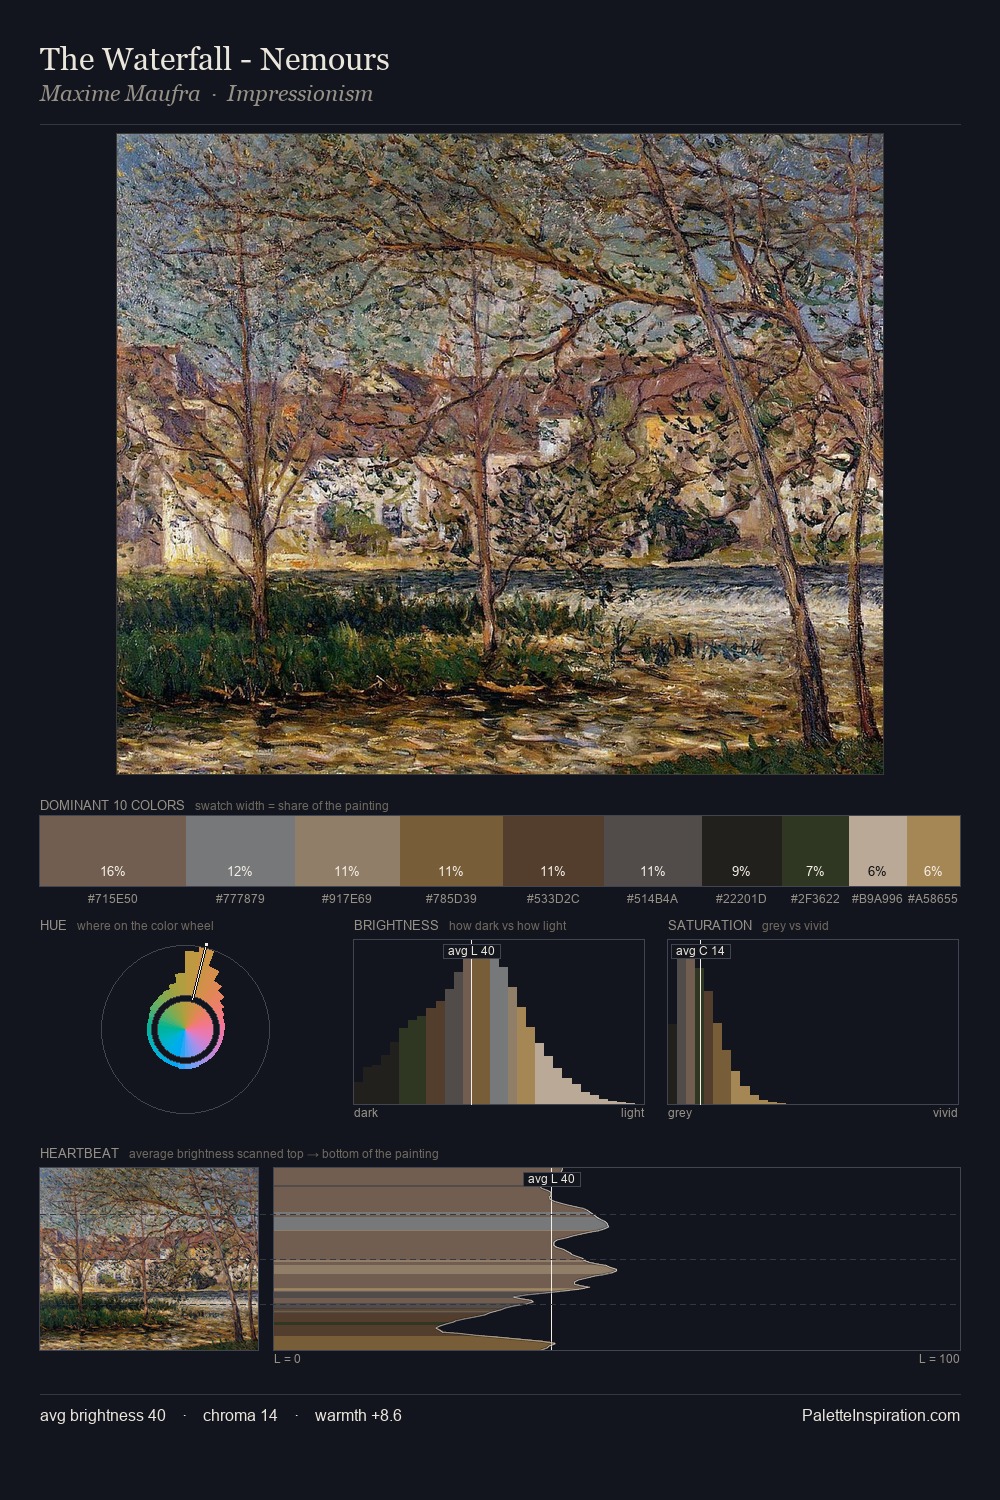Click the 'vivid' axis label
The width and height of the screenshot is (1000, 1500).
point(945,1113)
